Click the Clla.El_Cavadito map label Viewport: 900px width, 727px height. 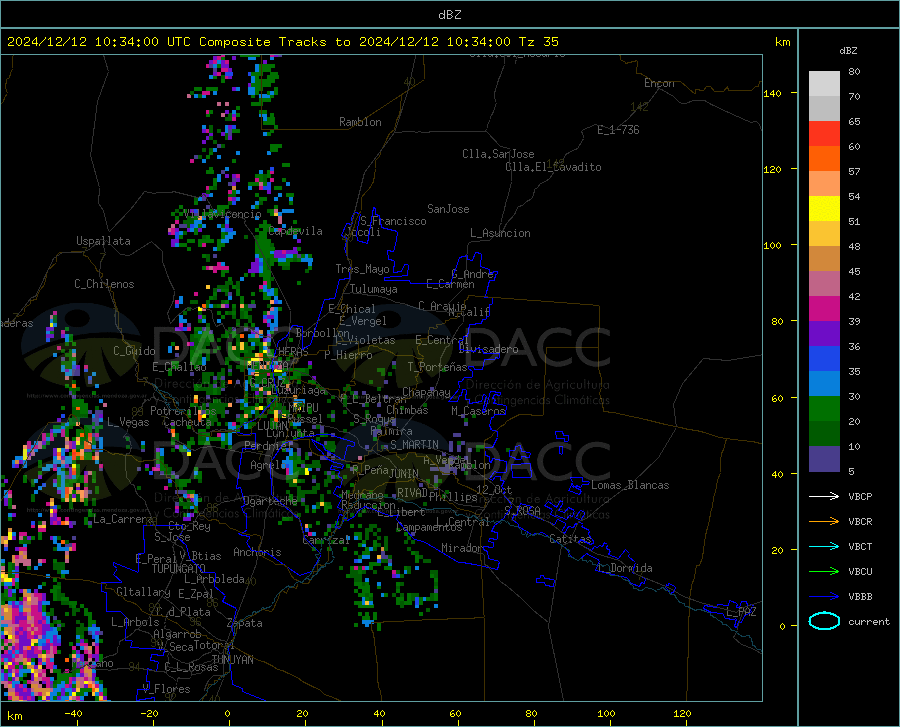pyautogui.click(x=553, y=167)
